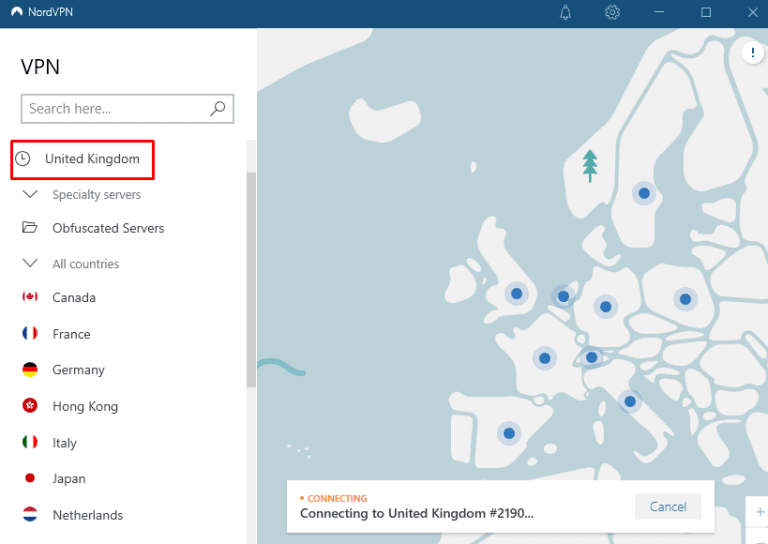Image resolution: width=768 pixels, height=544 pixels.
Task: Select France from the country list
Action: point(71,334)
